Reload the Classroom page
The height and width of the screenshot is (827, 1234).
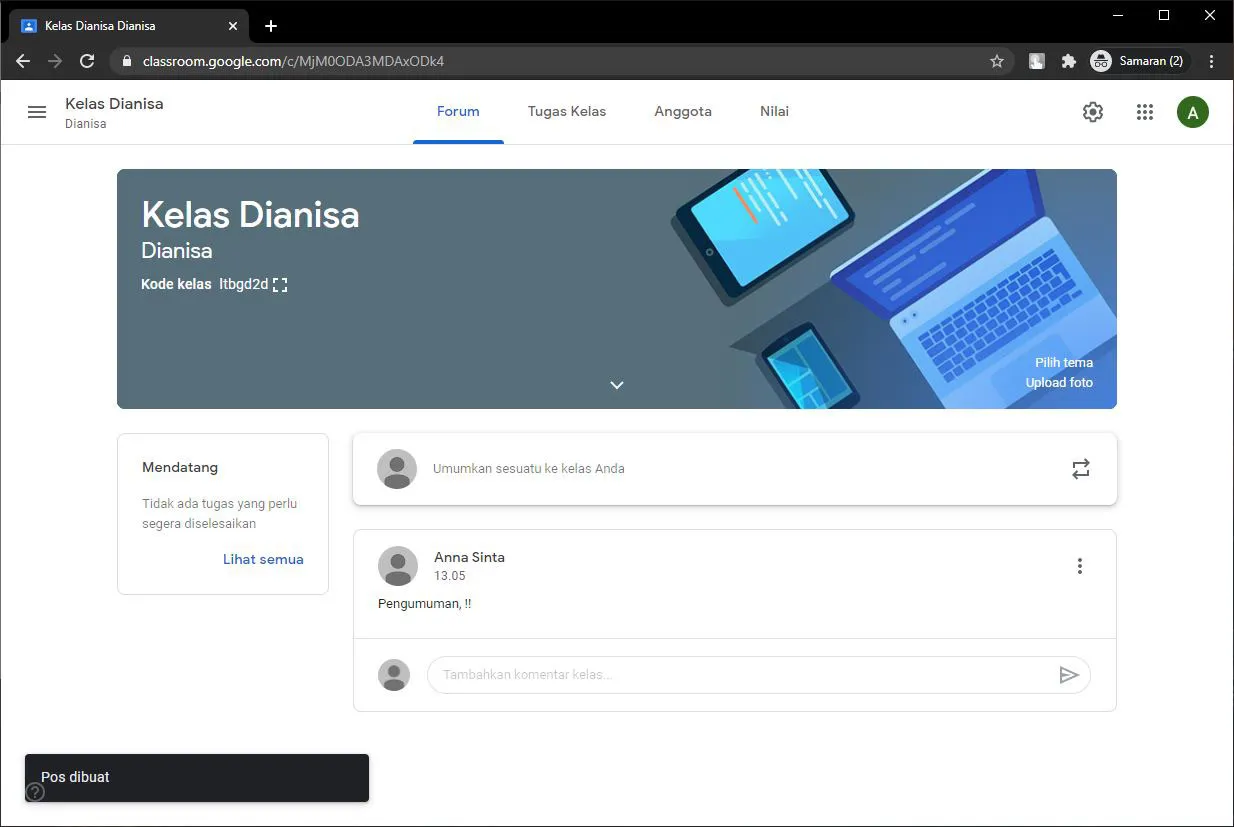click(87, 61)
